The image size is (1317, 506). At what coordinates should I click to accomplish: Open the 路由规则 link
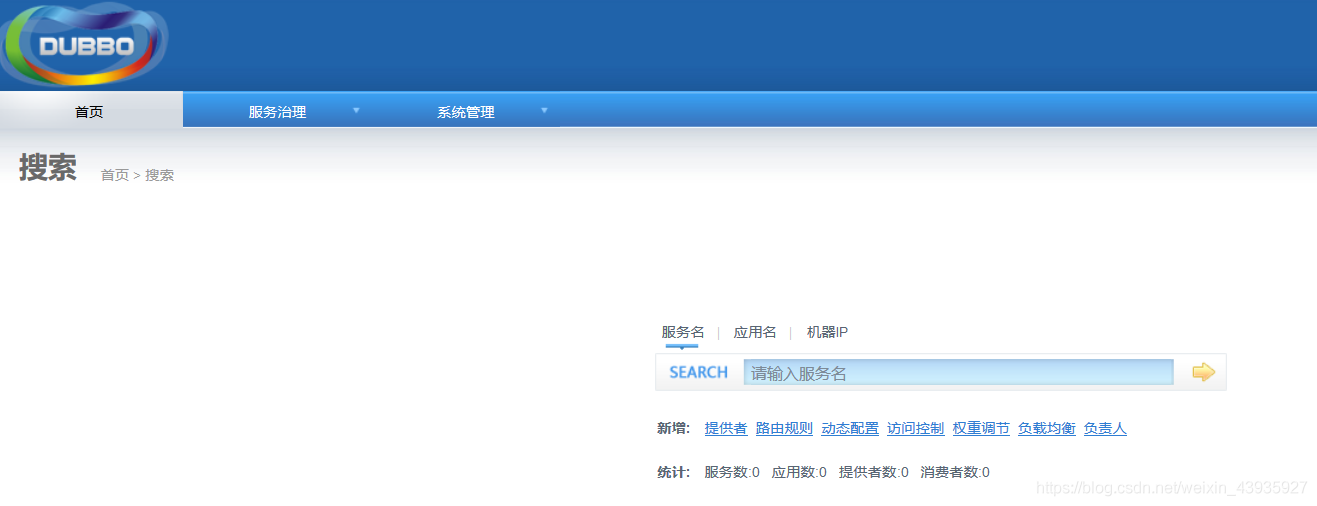pyautogui.click(x=784, y=428)
